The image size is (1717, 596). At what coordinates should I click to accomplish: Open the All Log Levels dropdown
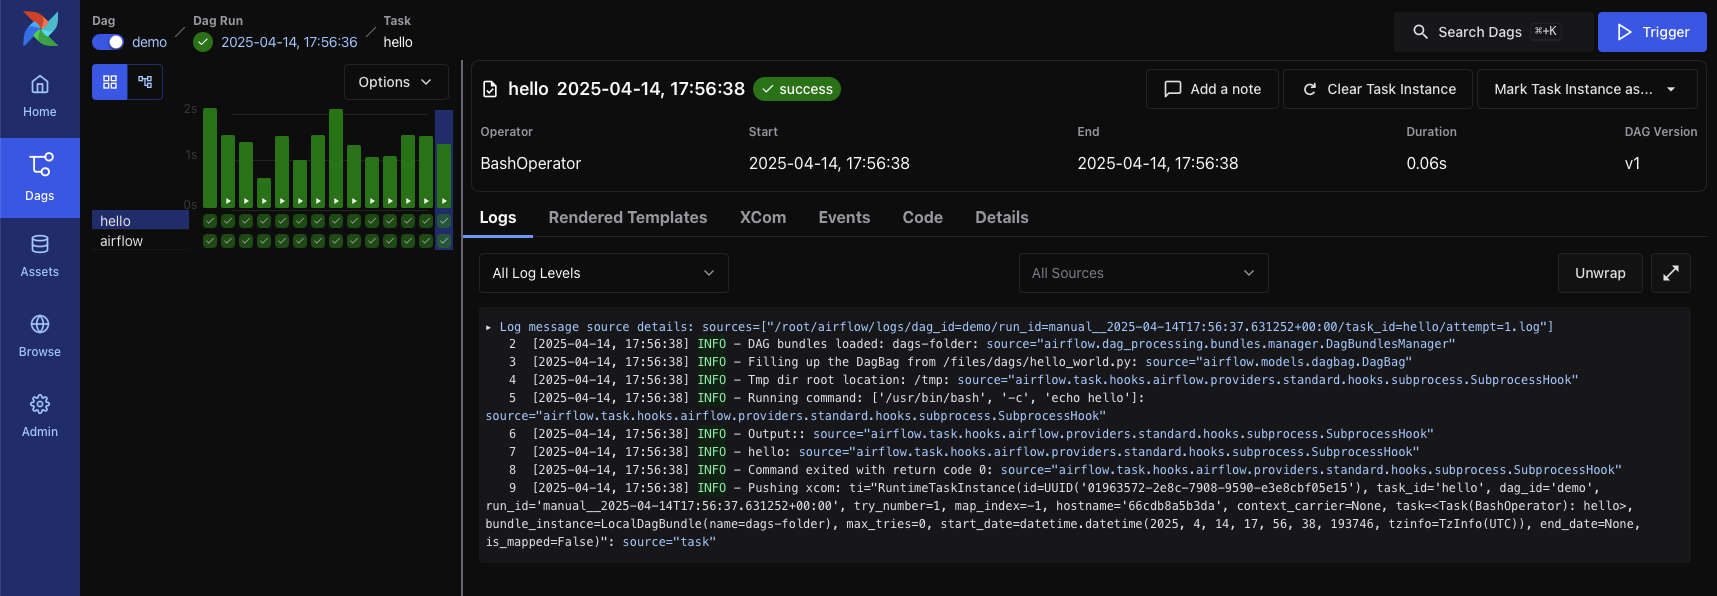pos(603,273)
